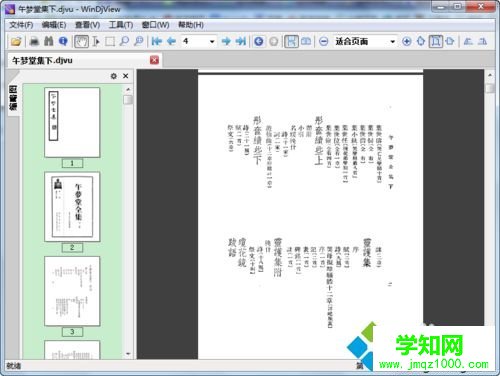The width and height of the screenshot is (500, 376).
Task: Open page 1 thumbnail
Action: (72, 122)
